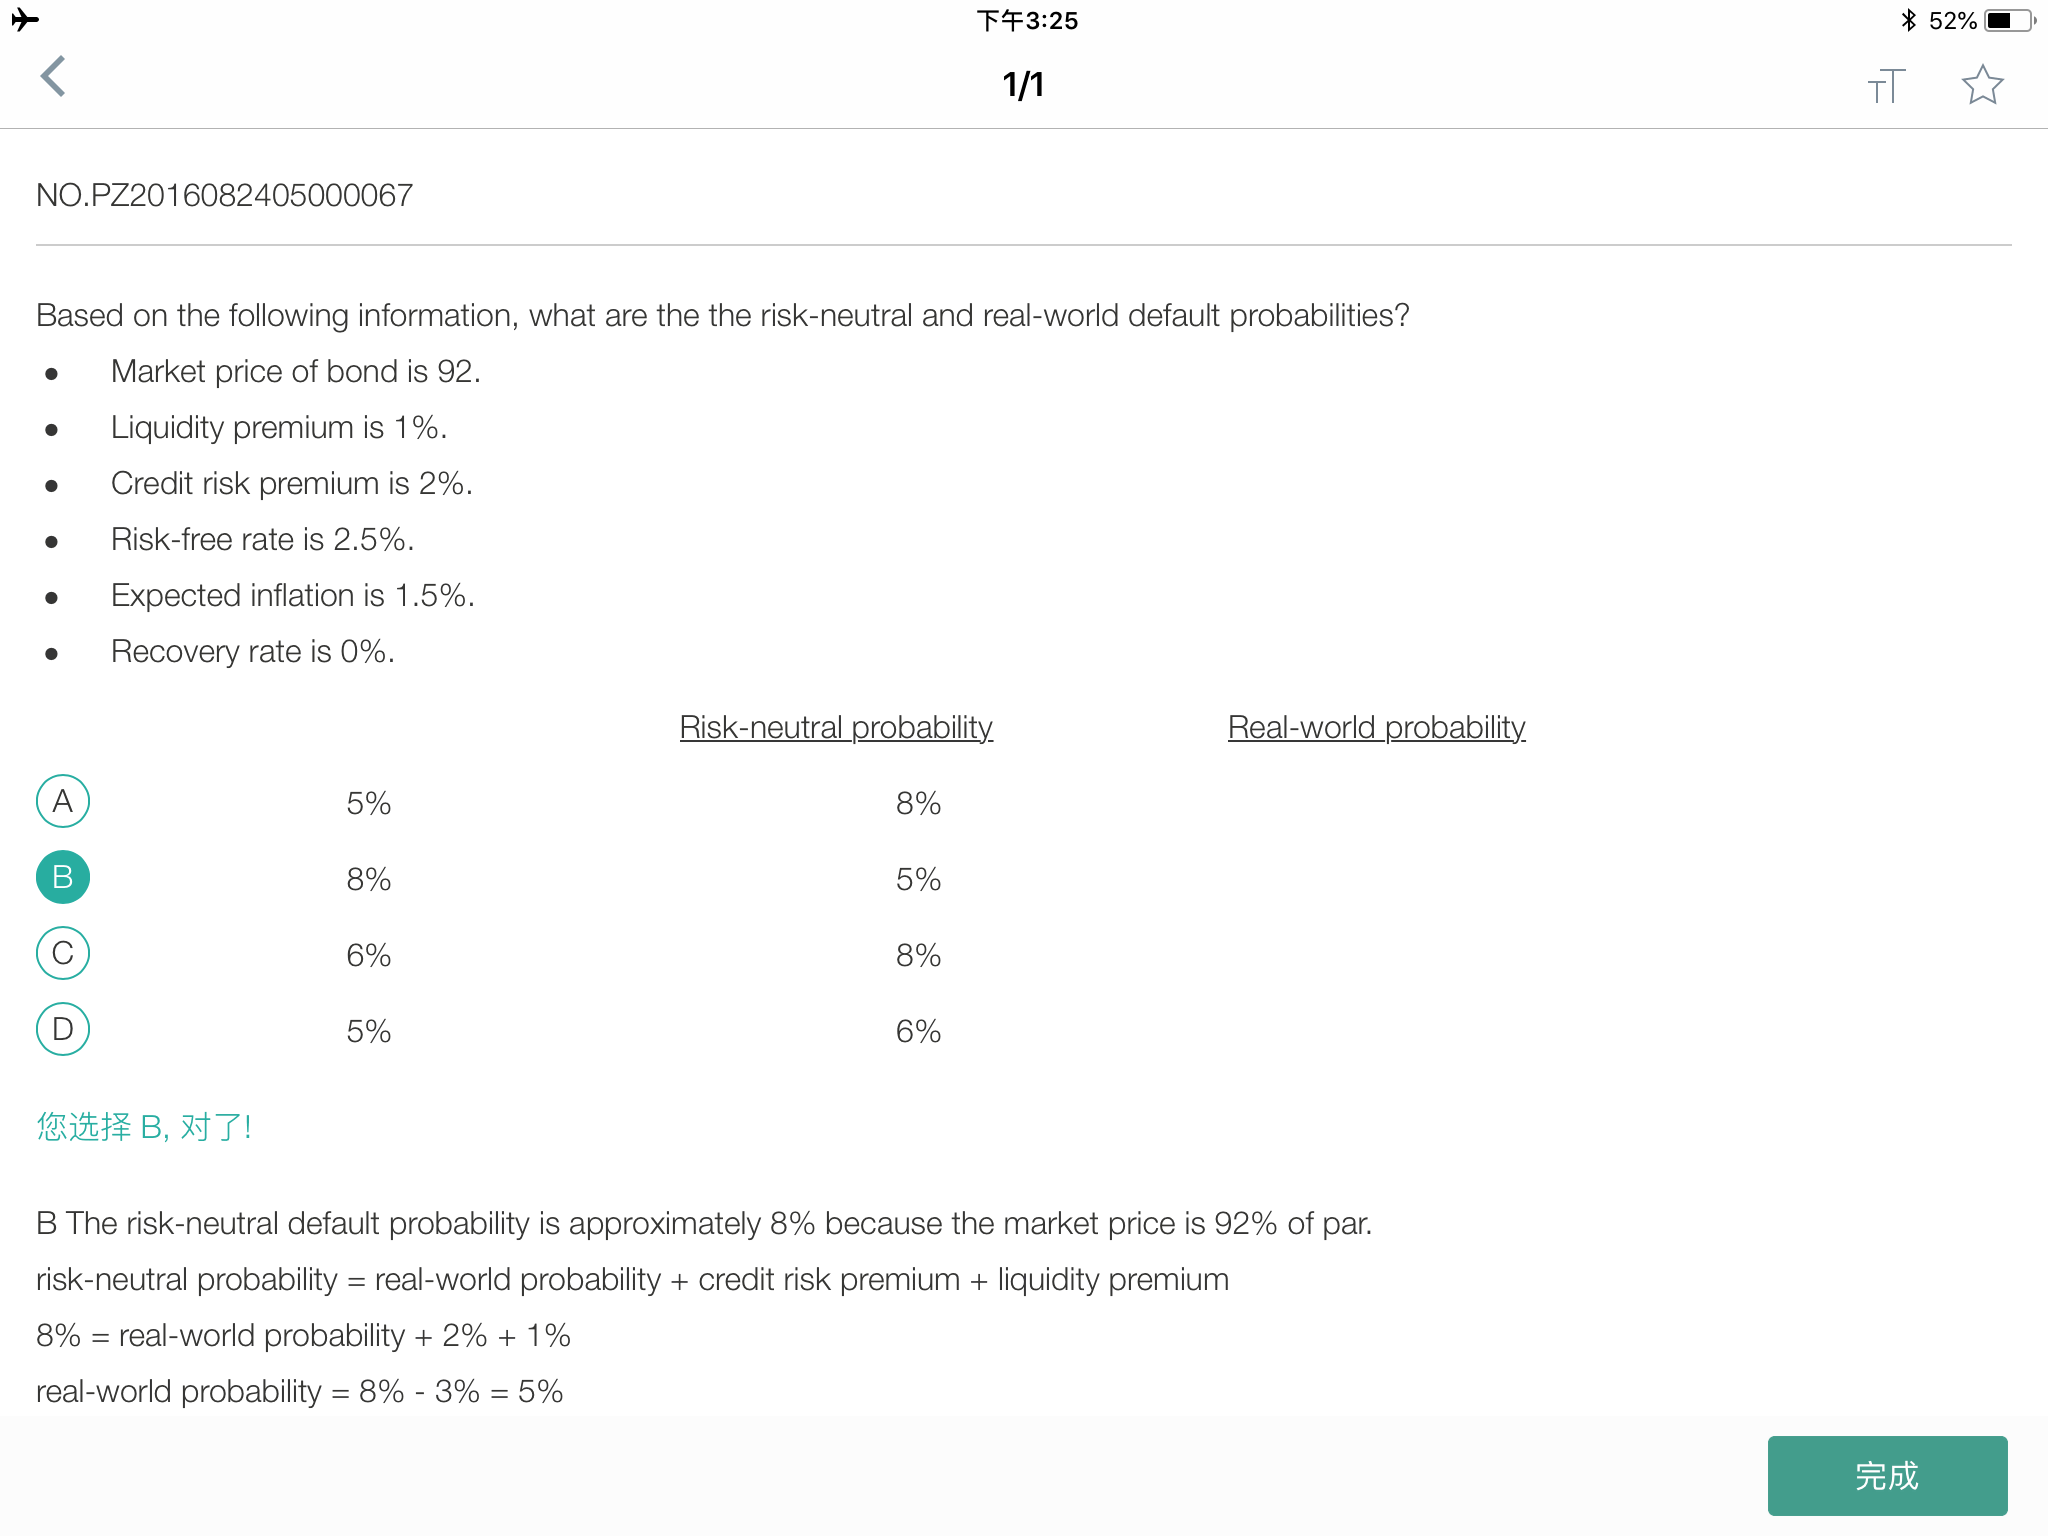Image resolution: width=2048 pixels, height=1536 pixels.
Task: Tap the 1/1 page indicator
Action: click(x=1023, y=85)
